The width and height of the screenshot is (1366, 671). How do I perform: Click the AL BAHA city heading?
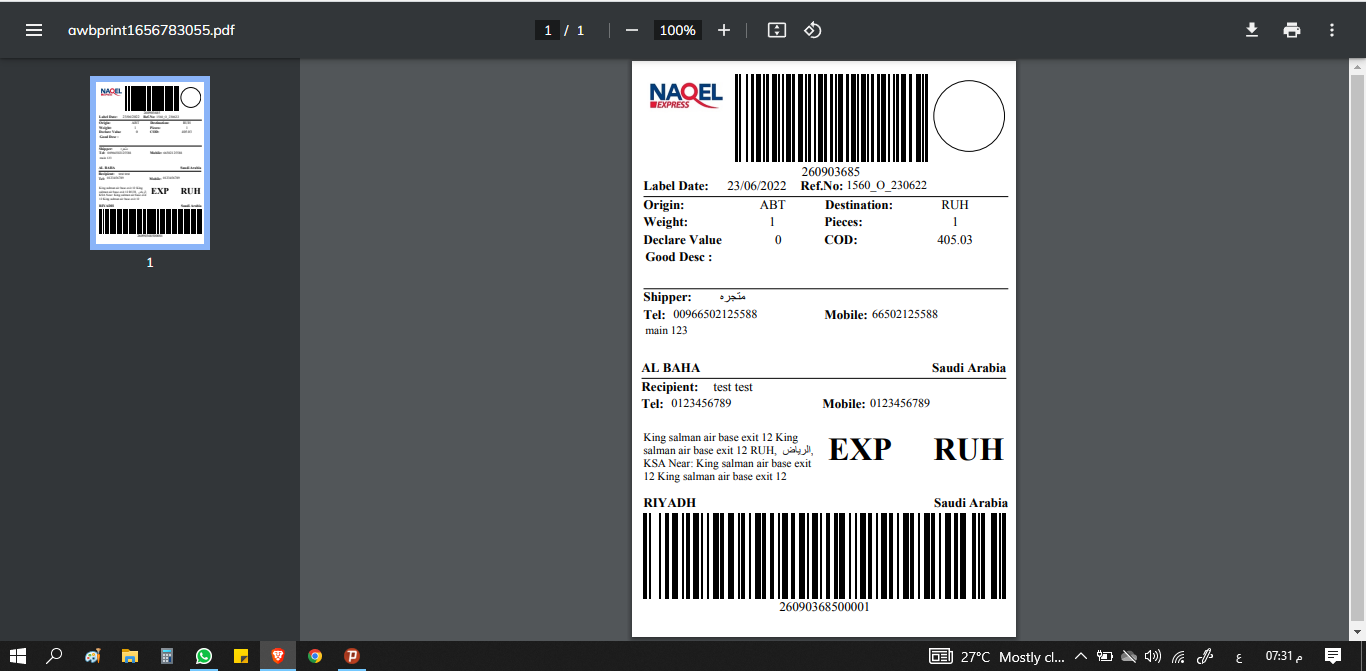coord(671,368)
